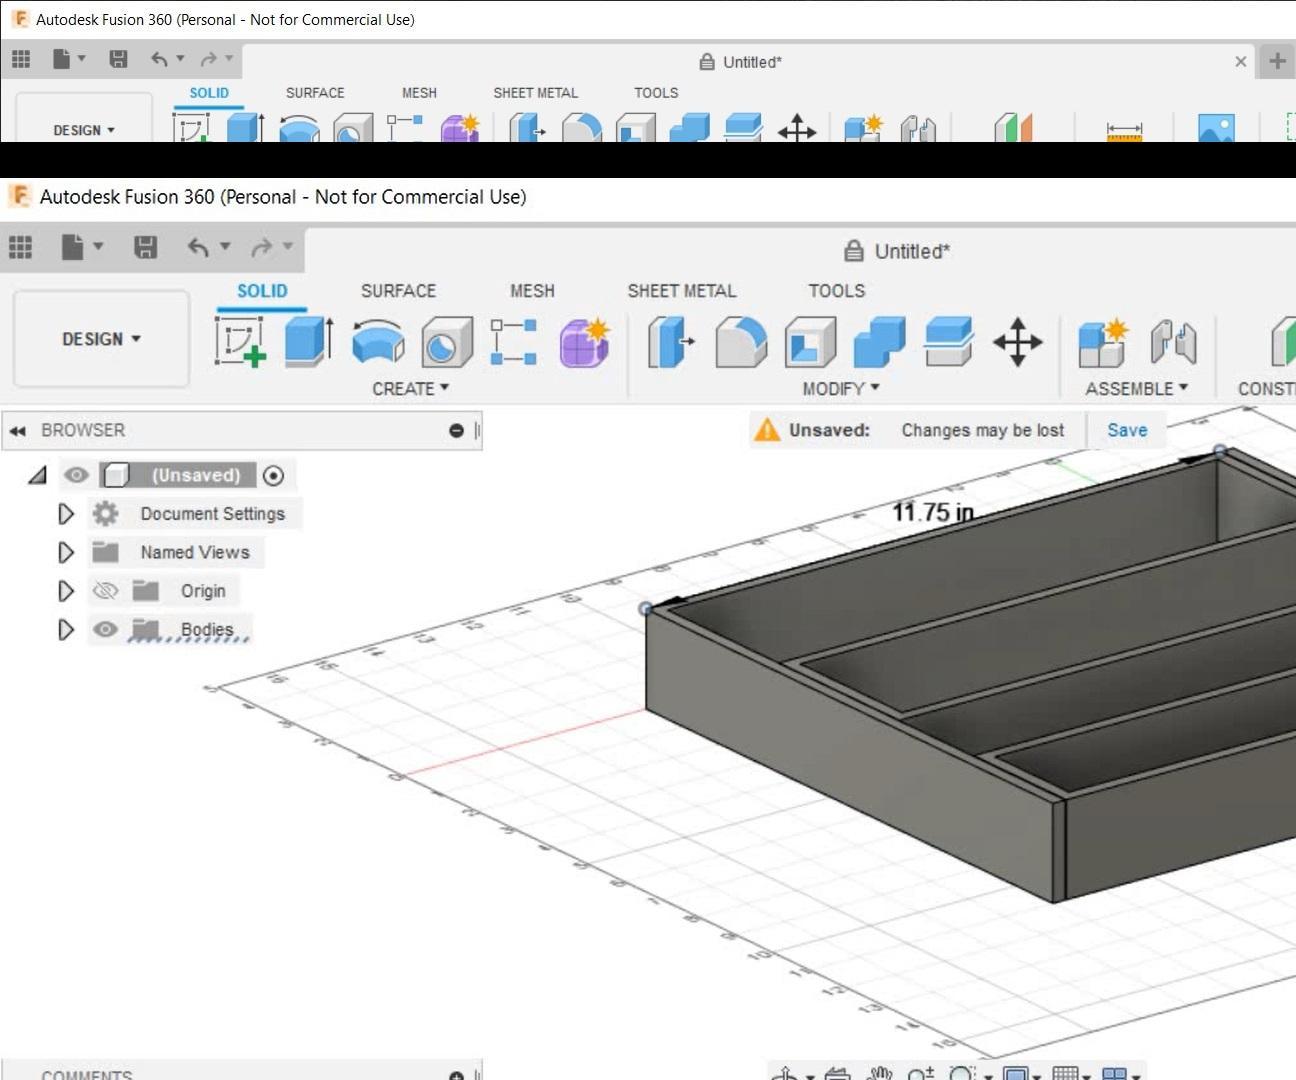Viewport: 1296px width, 1080px height.
Task: Switch to the large MESH tab
Action: (531, 291)
